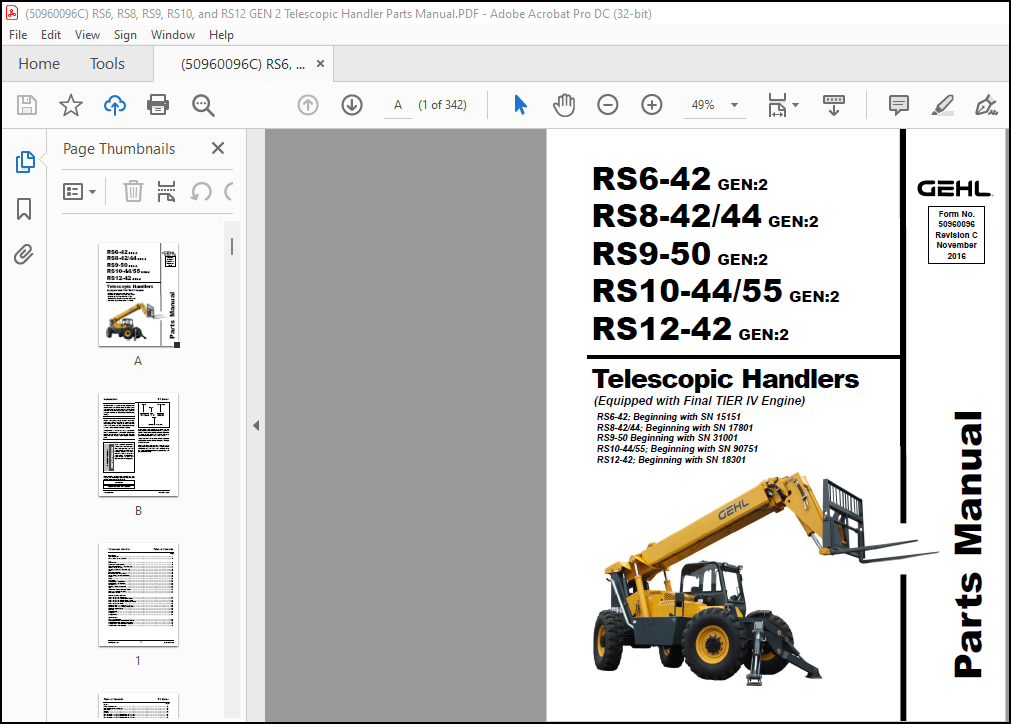
Task: Zoom in with plus icon
Action: (x=652, y=104)
